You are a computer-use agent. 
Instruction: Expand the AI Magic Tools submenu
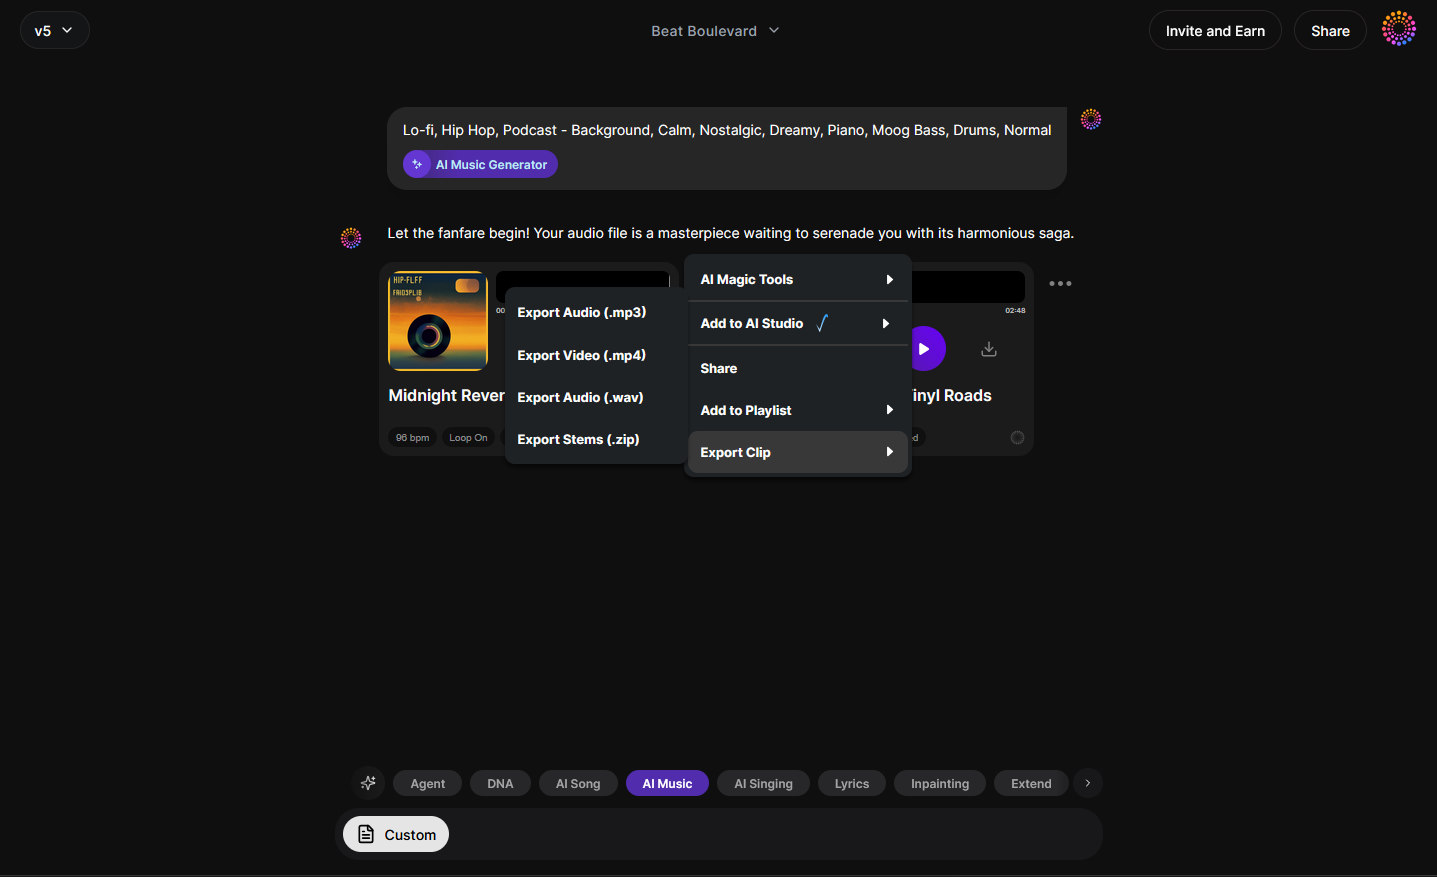click(797, 279)
